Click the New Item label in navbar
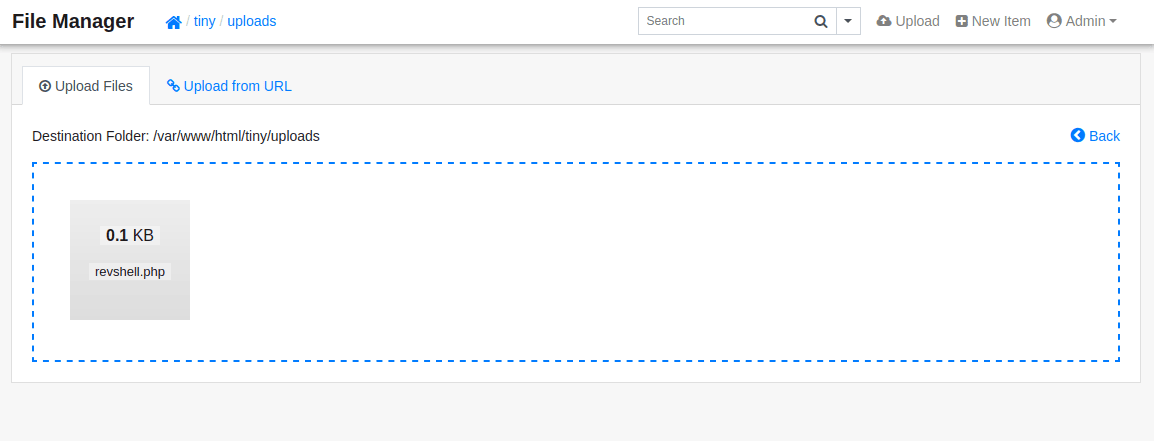Viewport: 1154px width, 441px height. tap(1001, 21)
